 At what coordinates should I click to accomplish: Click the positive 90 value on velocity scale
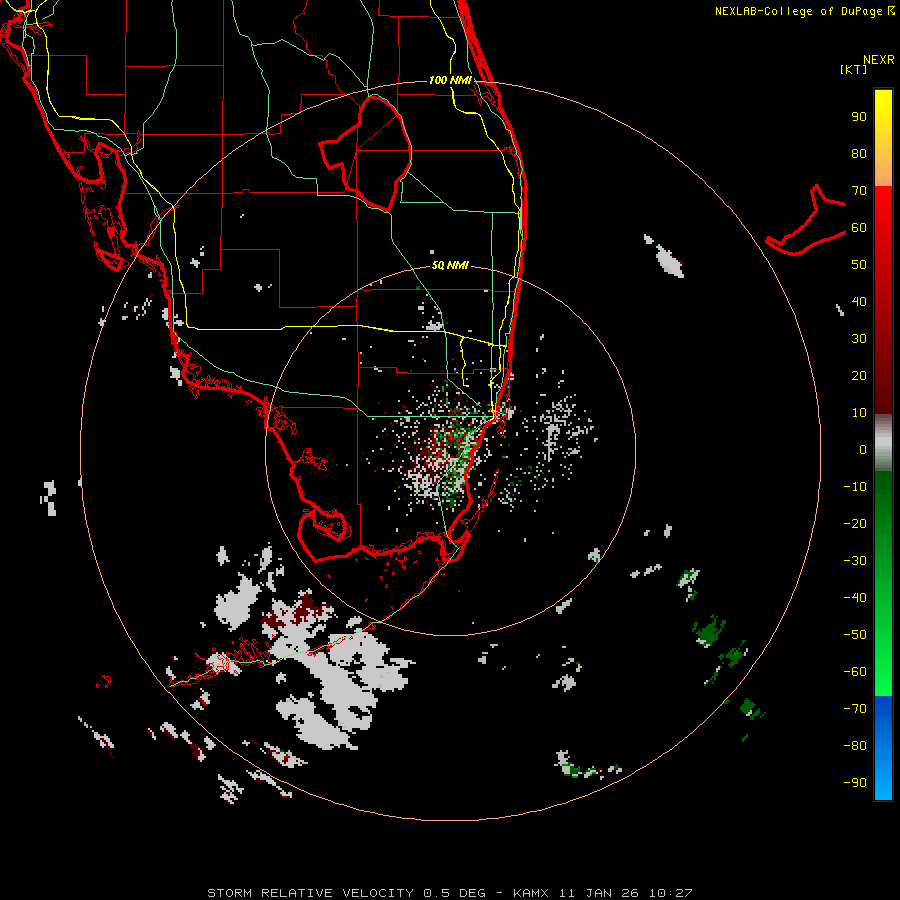[x=859, y=117]
